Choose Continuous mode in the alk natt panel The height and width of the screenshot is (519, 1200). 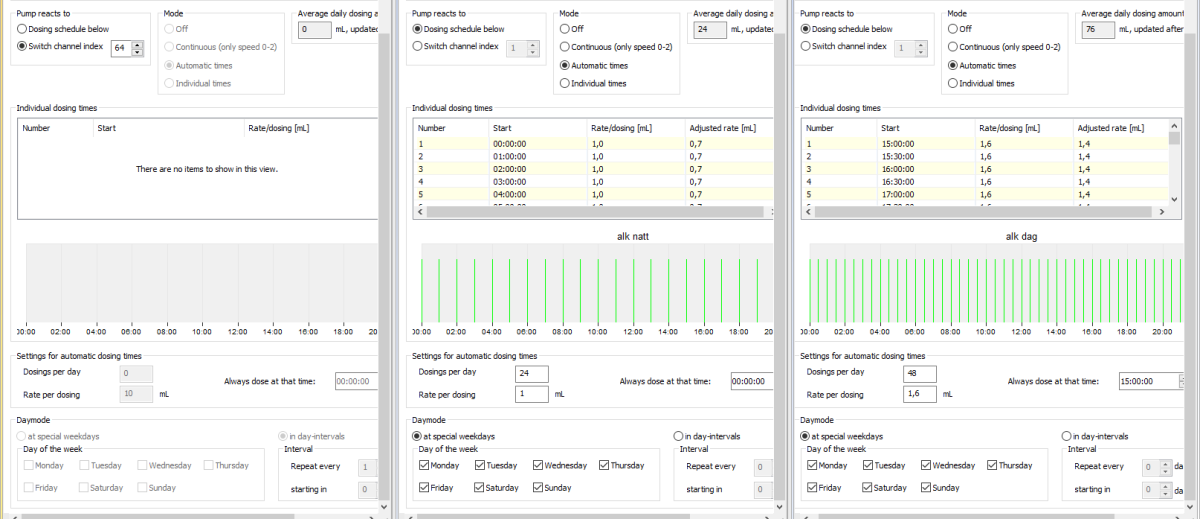[565, 47]
